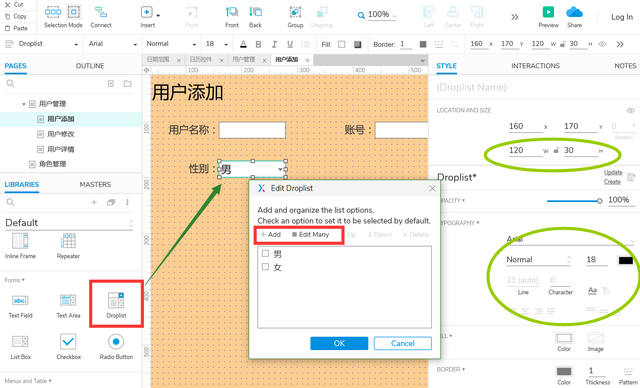Select the Radio Button widget in library
The image size is (640, 388).
(116, 347)
